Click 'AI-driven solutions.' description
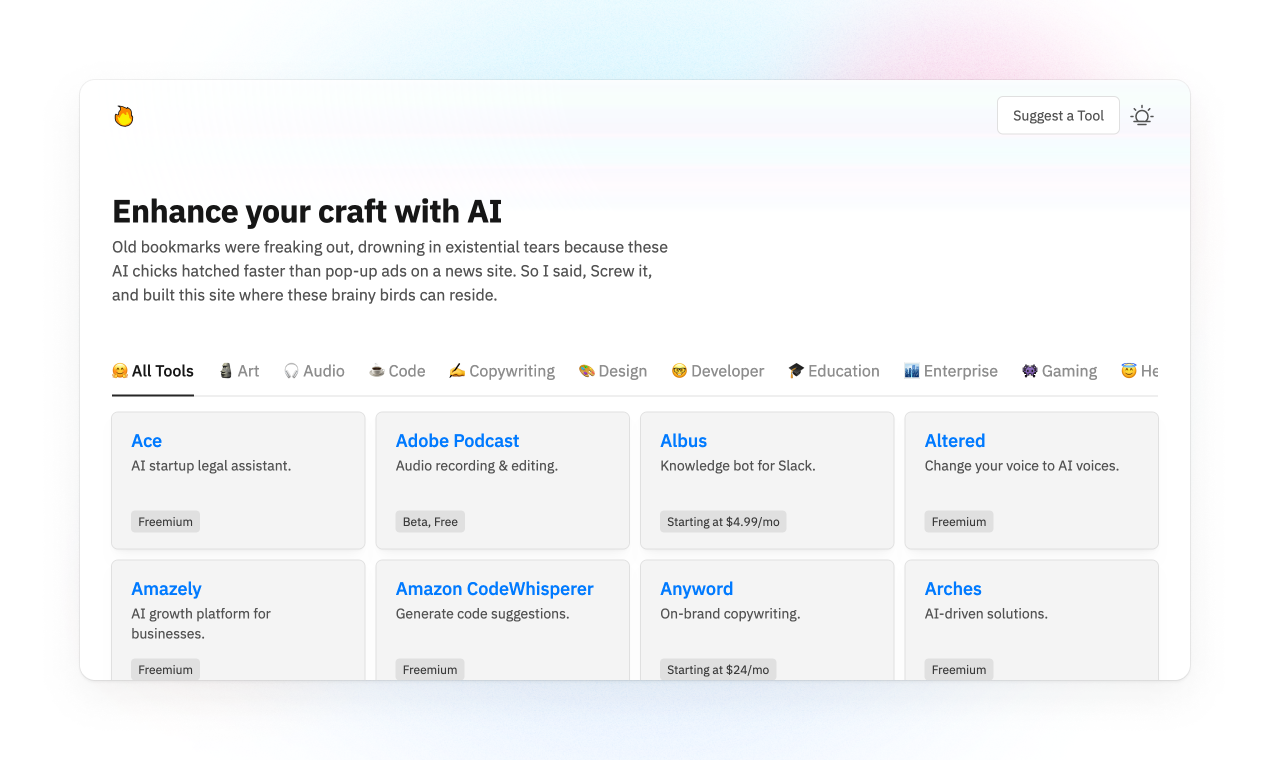The image size is (1270, 760). (986, 614)
